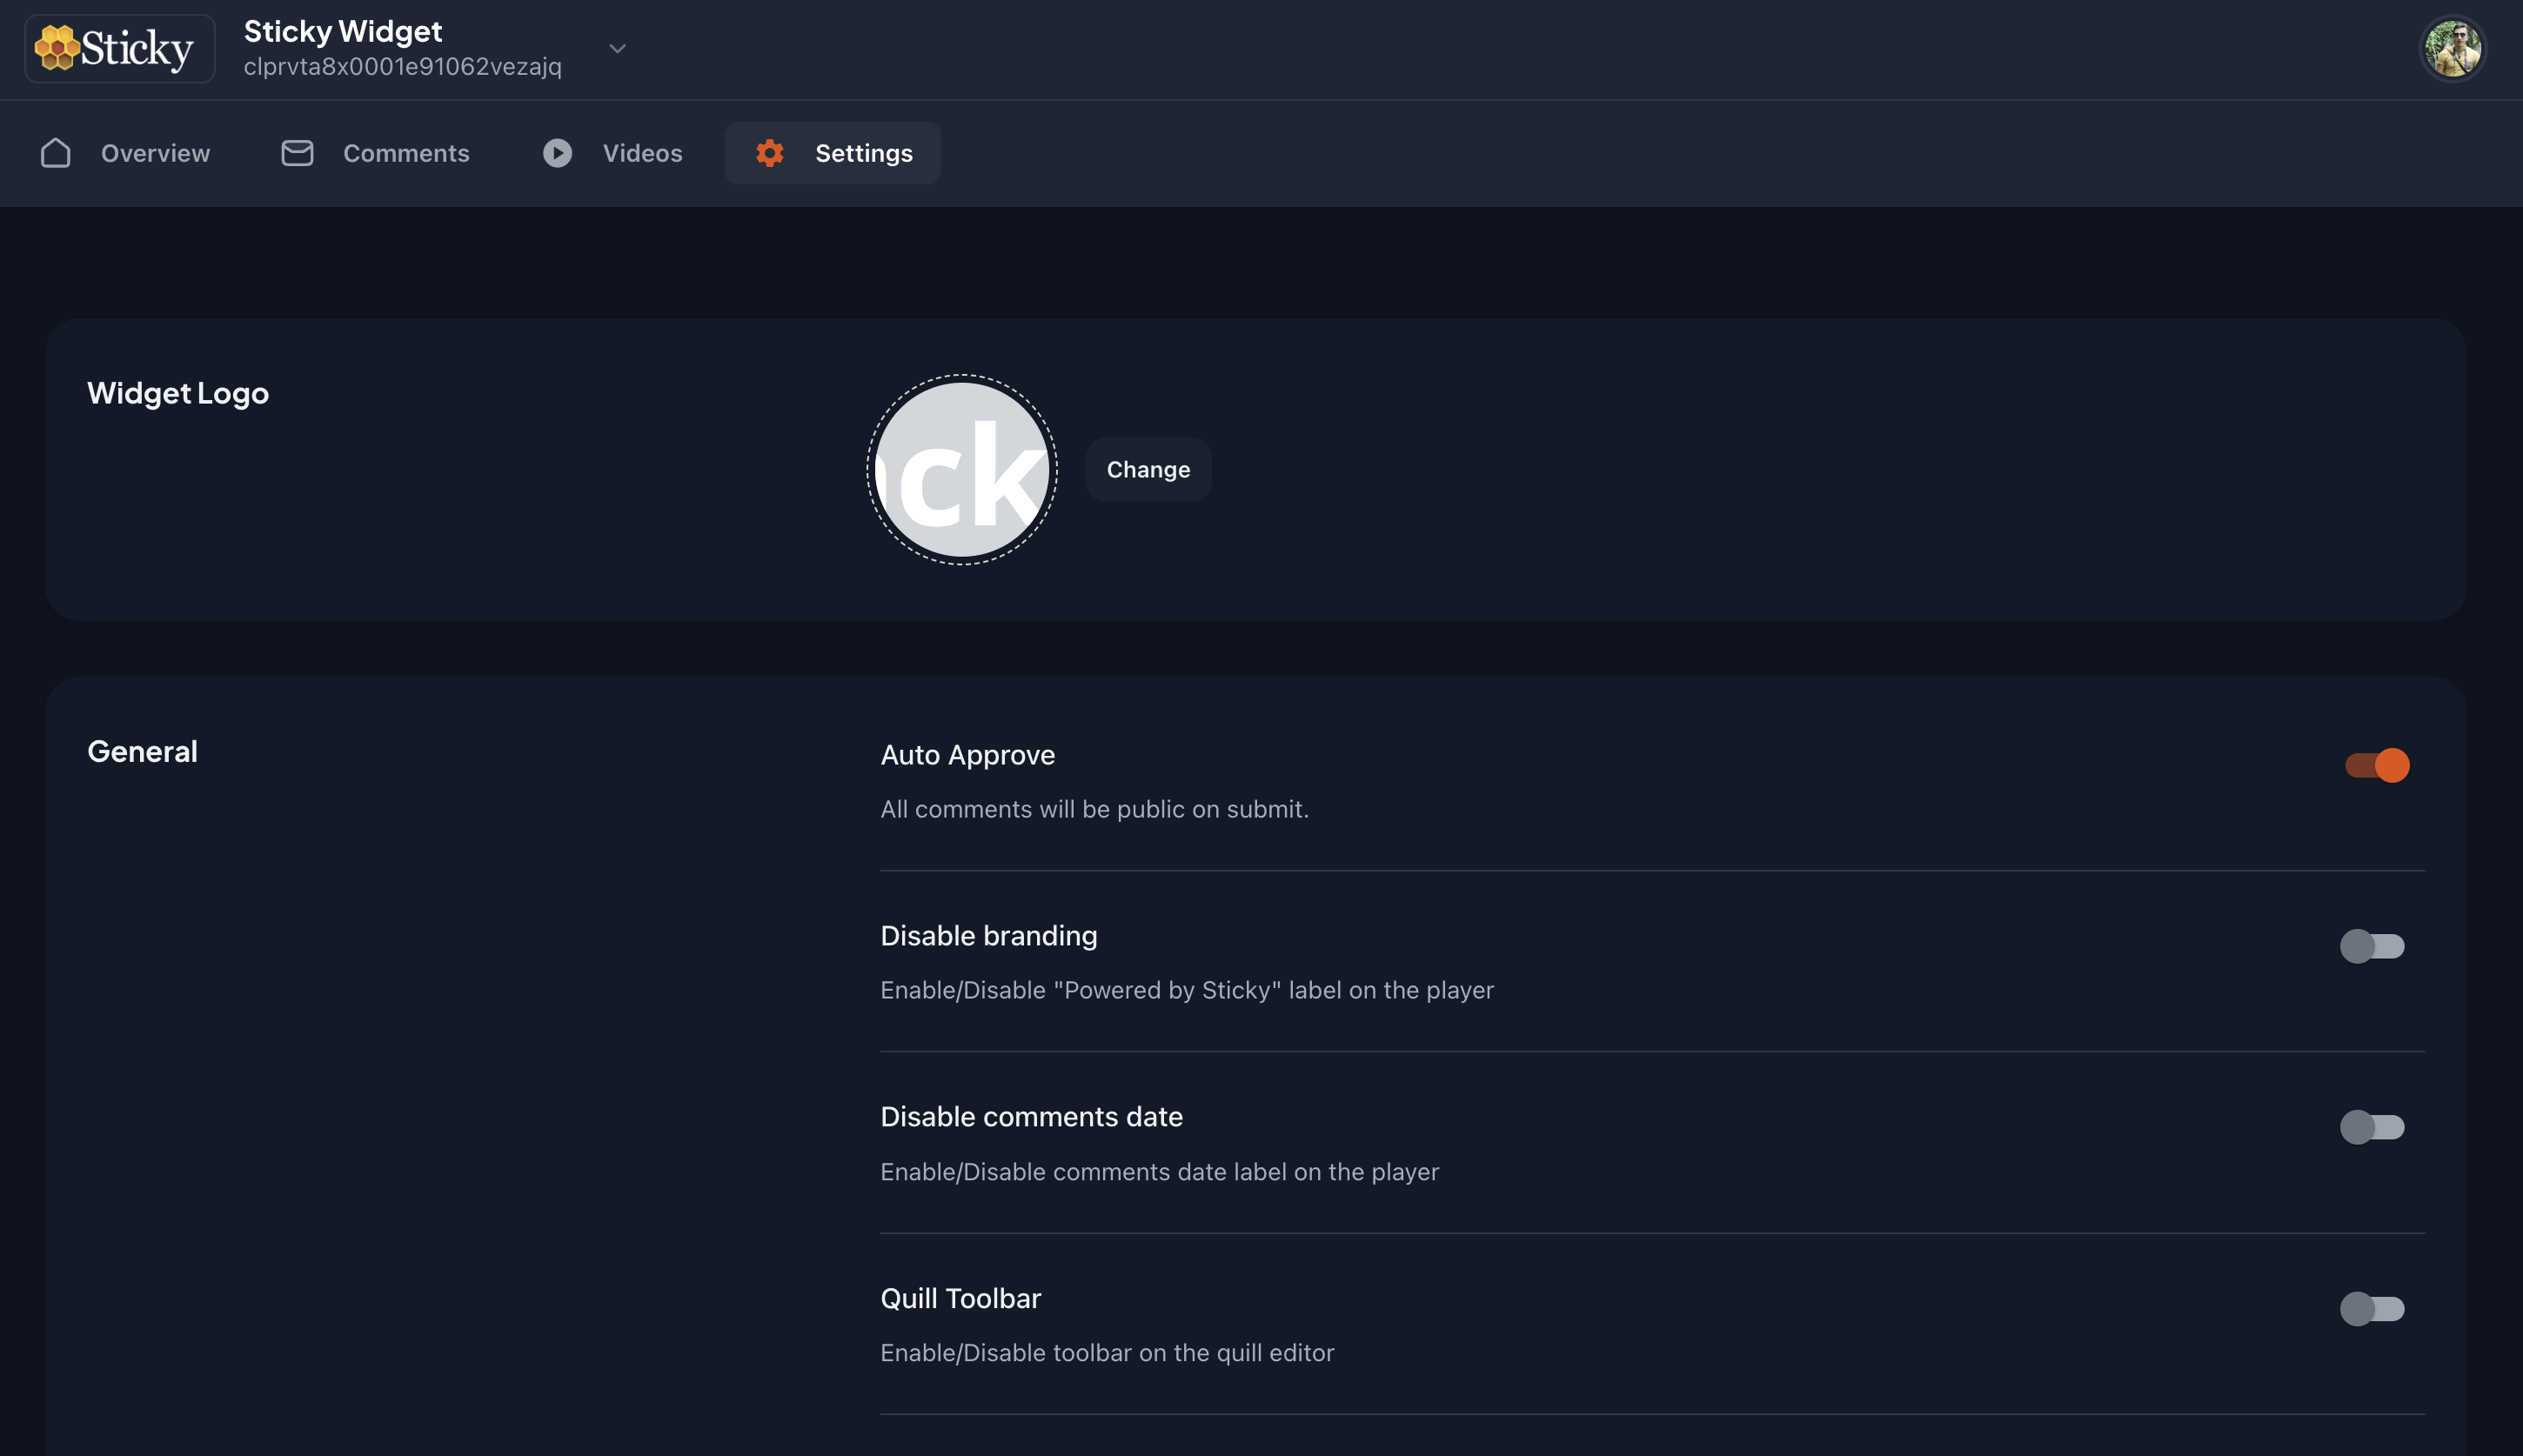Screen dimensions: 2523x1456
Task: Click widget ID clprvta8x0001e91062vezajq
Action: tap(402, 67)
